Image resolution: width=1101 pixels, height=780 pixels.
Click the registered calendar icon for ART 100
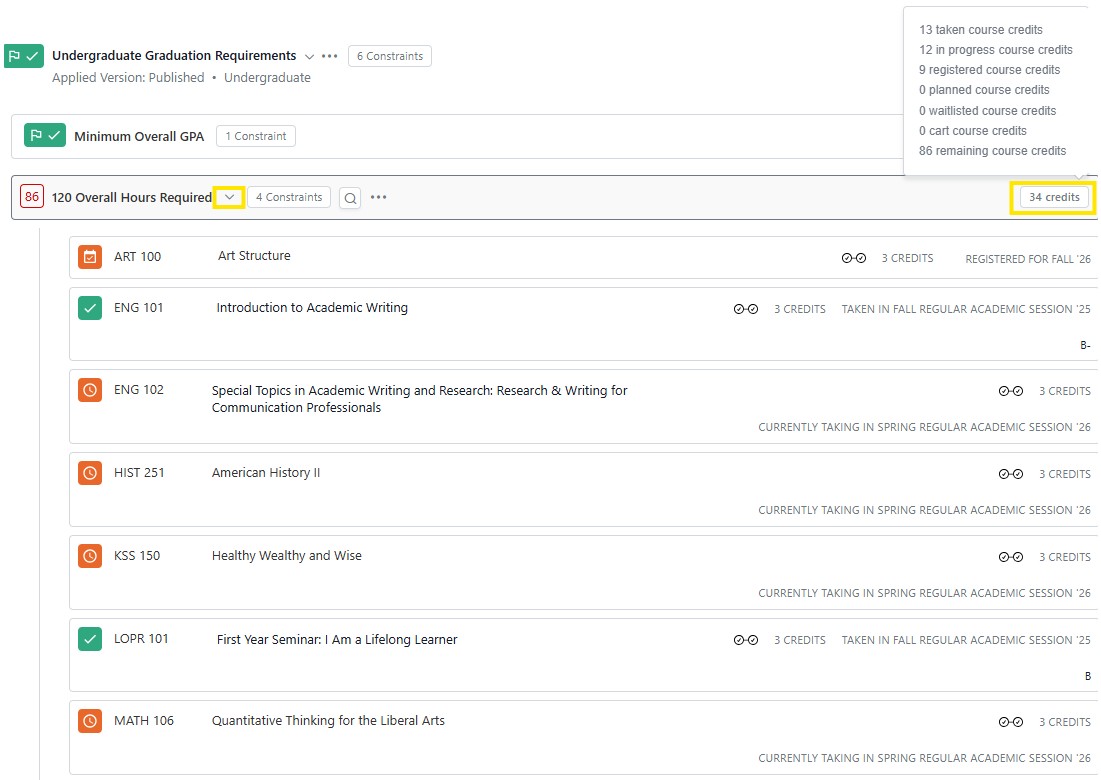[90, 257]
